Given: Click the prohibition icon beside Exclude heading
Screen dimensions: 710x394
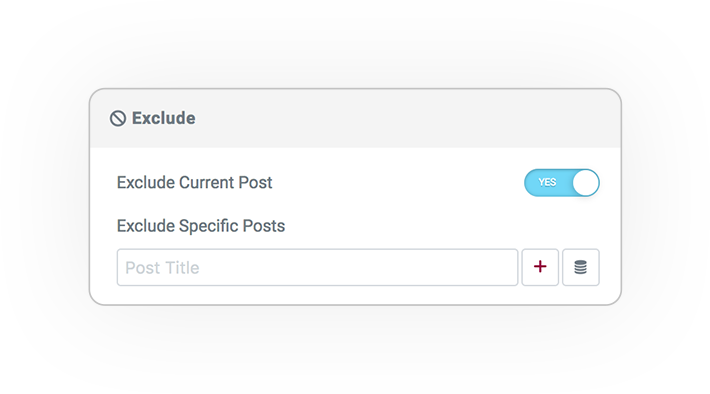Looking at the screenshot, I should [118, 119].
